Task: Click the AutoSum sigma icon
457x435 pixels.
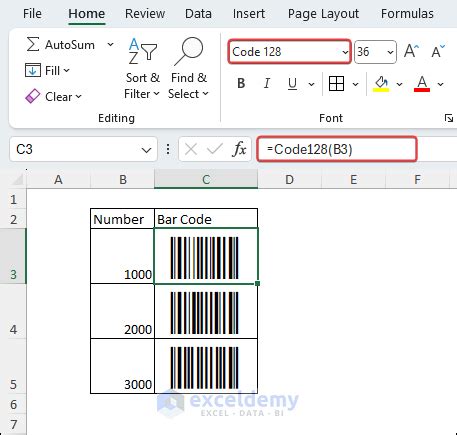Action: click(x=33, y=44)
